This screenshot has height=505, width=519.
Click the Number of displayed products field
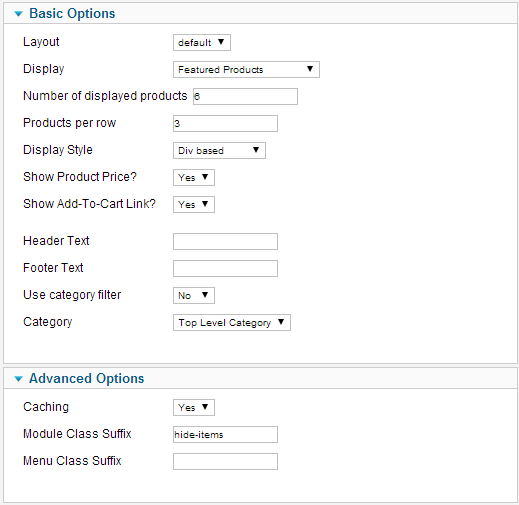245,96
